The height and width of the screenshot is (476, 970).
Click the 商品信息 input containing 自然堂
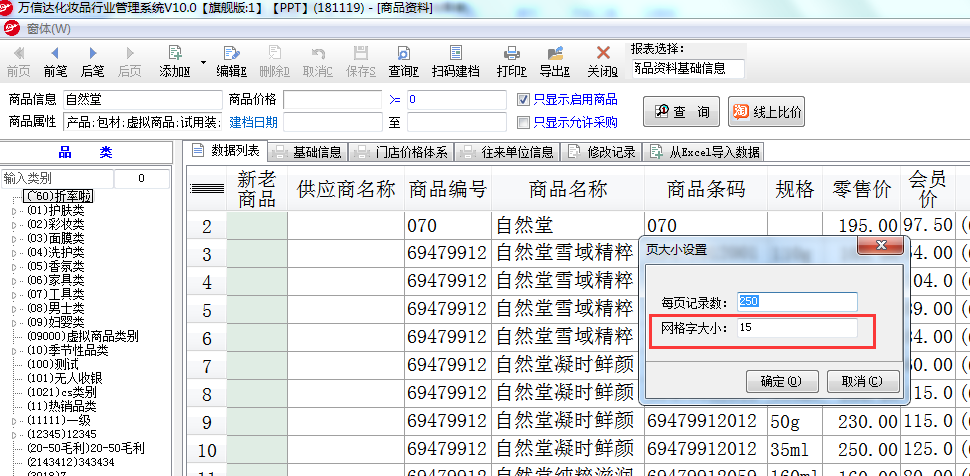pyautogui.click(x=142, y=100)
